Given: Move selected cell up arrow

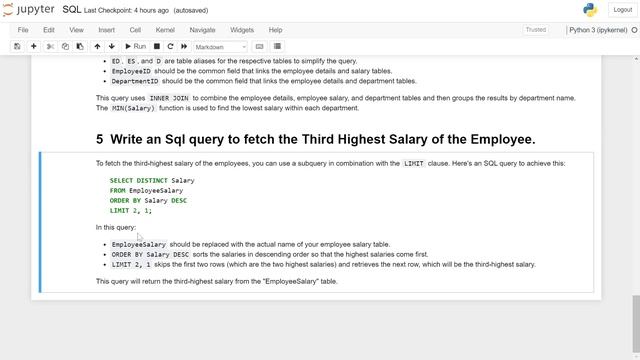Looking at the screenshot, I should (97, 47).
